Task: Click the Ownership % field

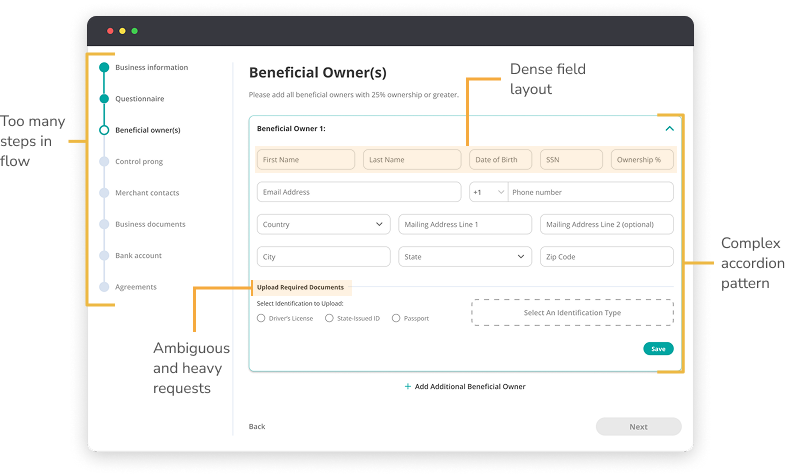Action: [642, 160]
